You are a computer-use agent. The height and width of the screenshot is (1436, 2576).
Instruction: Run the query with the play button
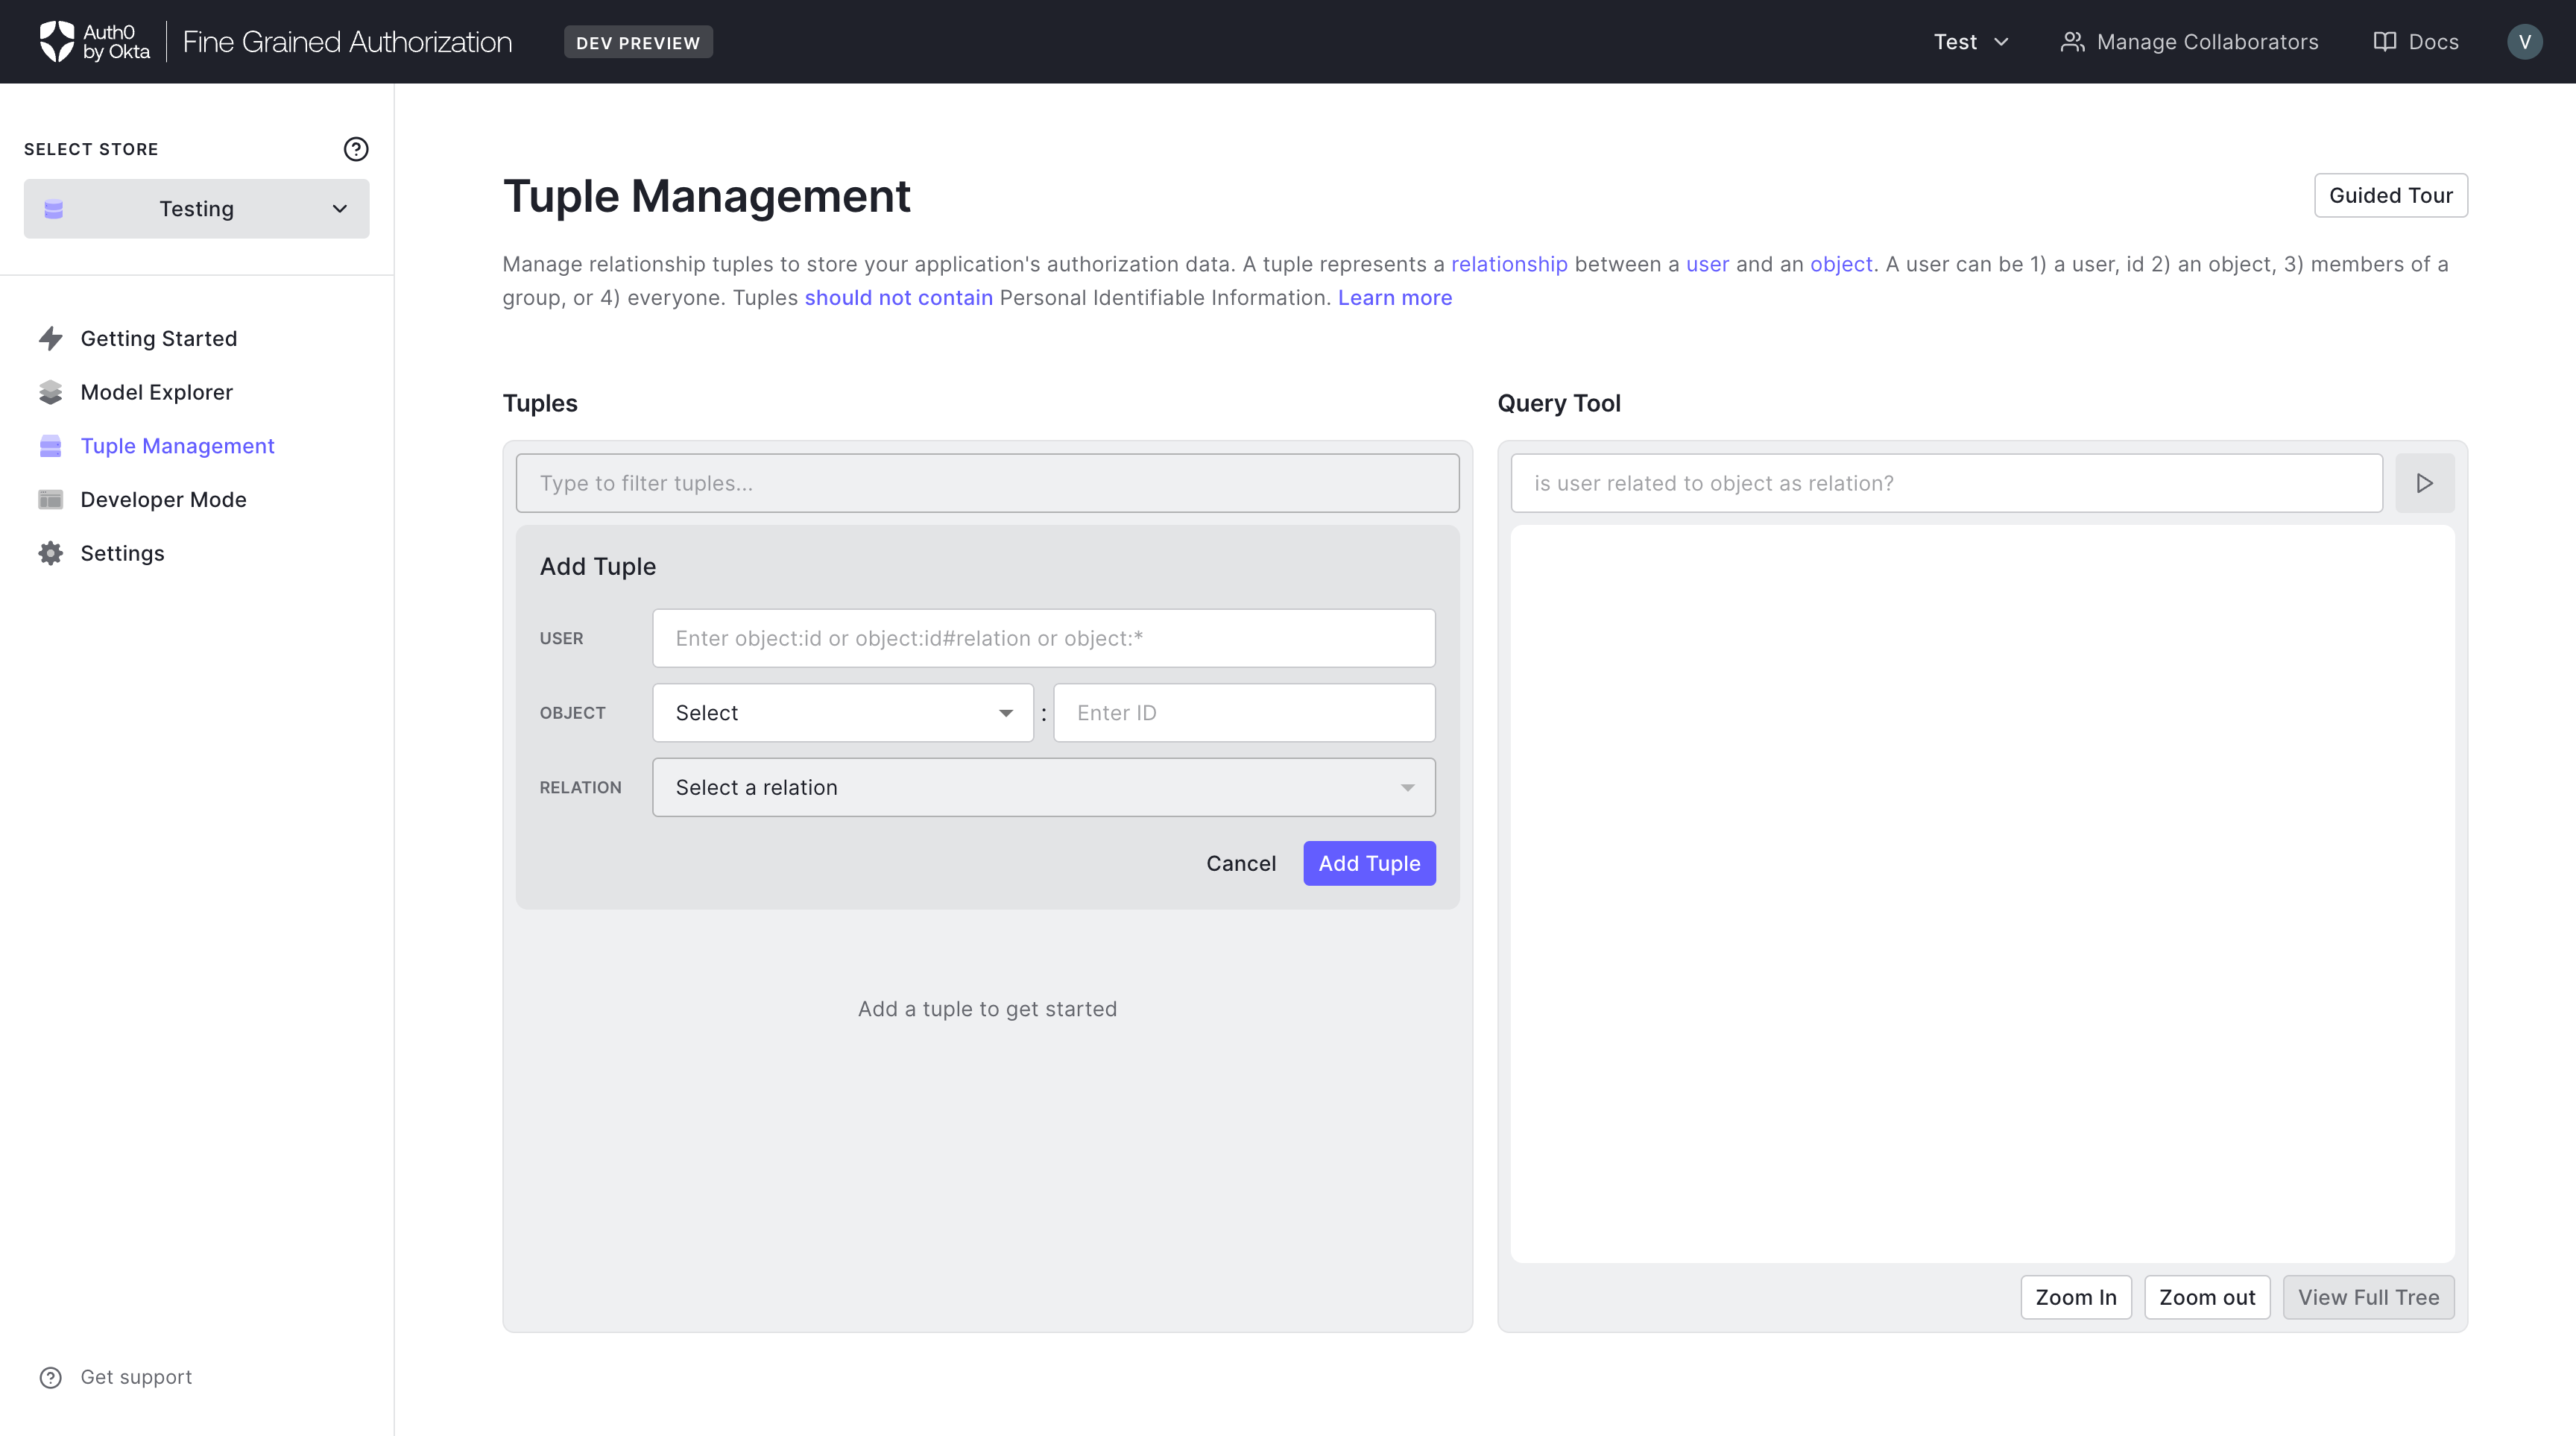tap(2424, 483)
